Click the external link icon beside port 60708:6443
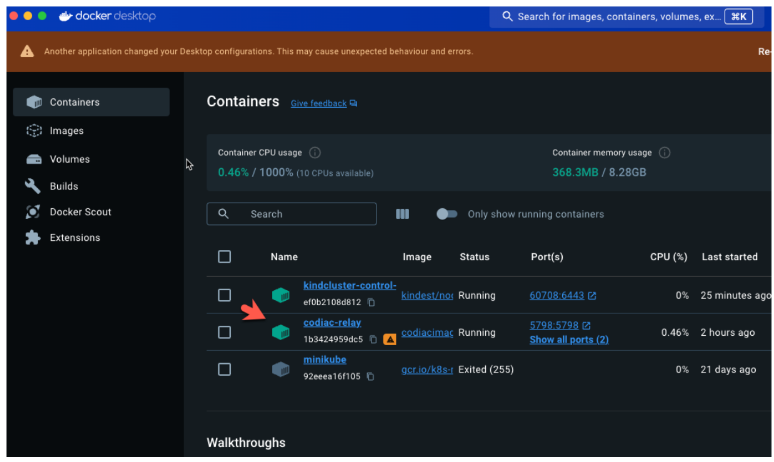774x462 pixels. tap(592, 295)
